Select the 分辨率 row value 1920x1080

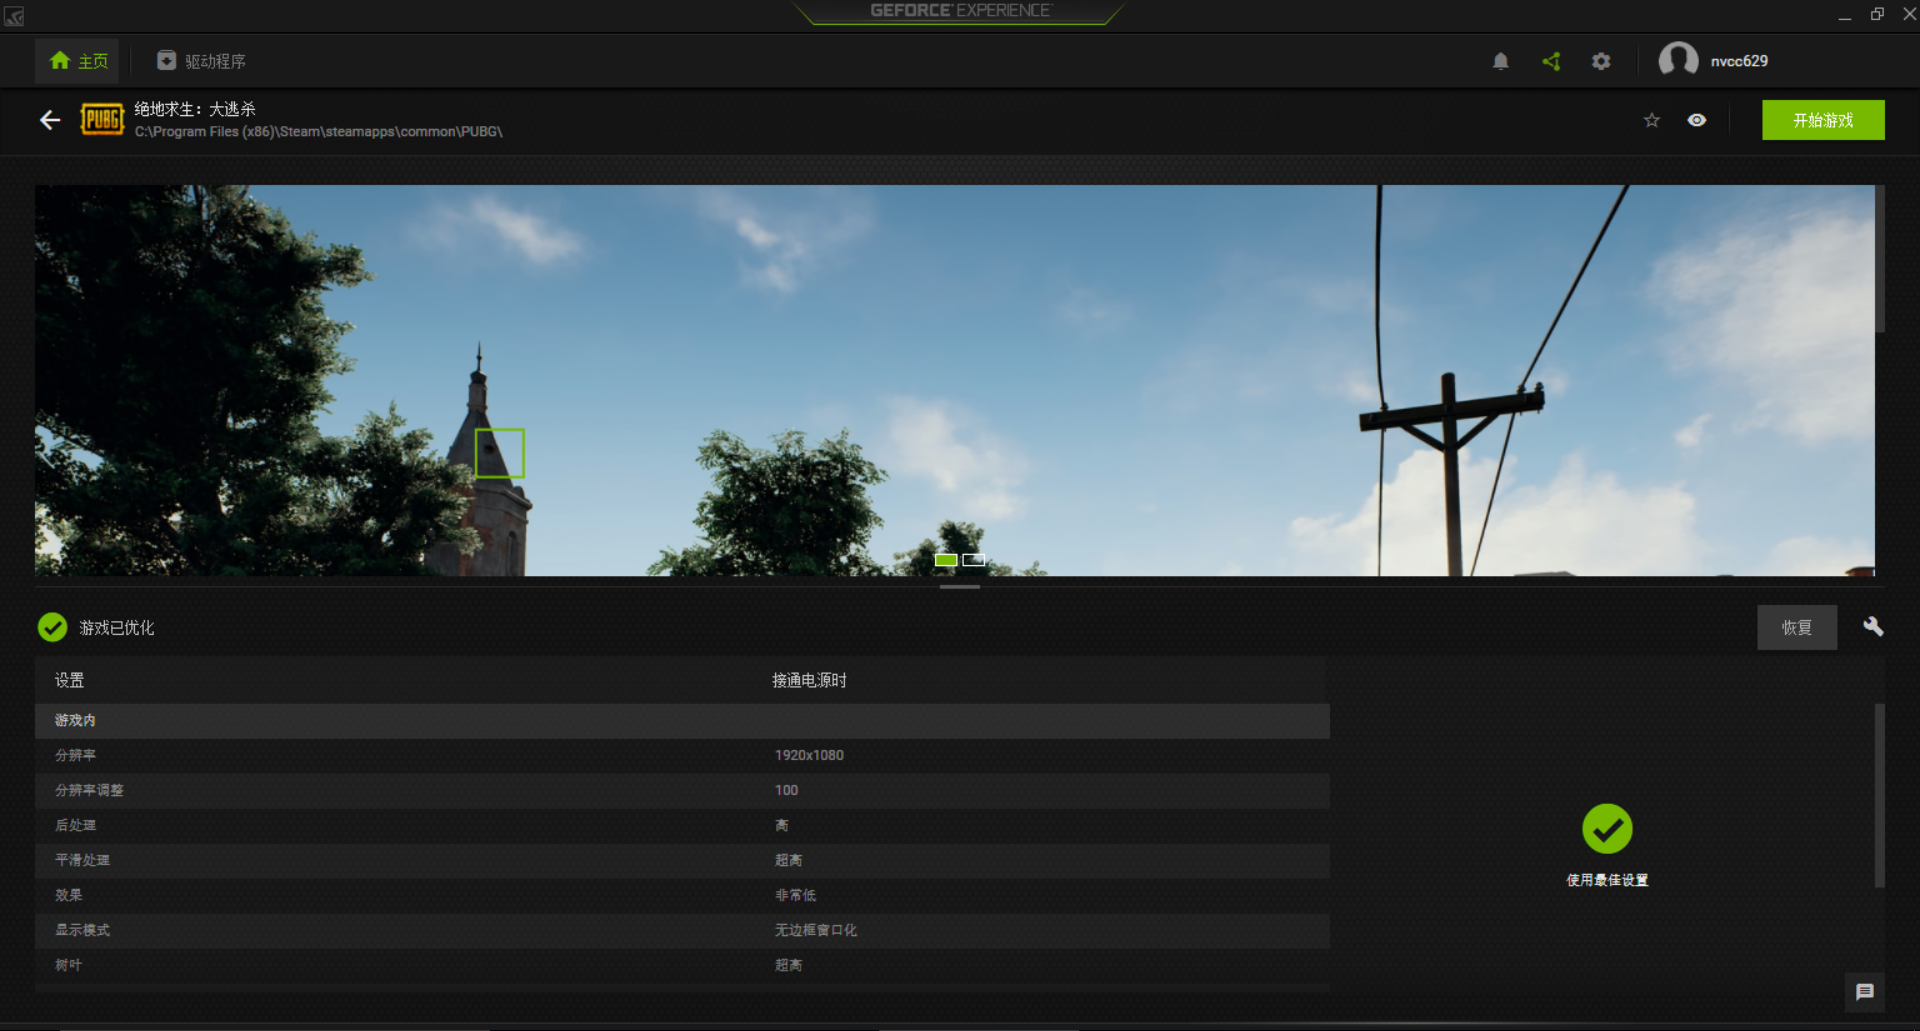809,755
